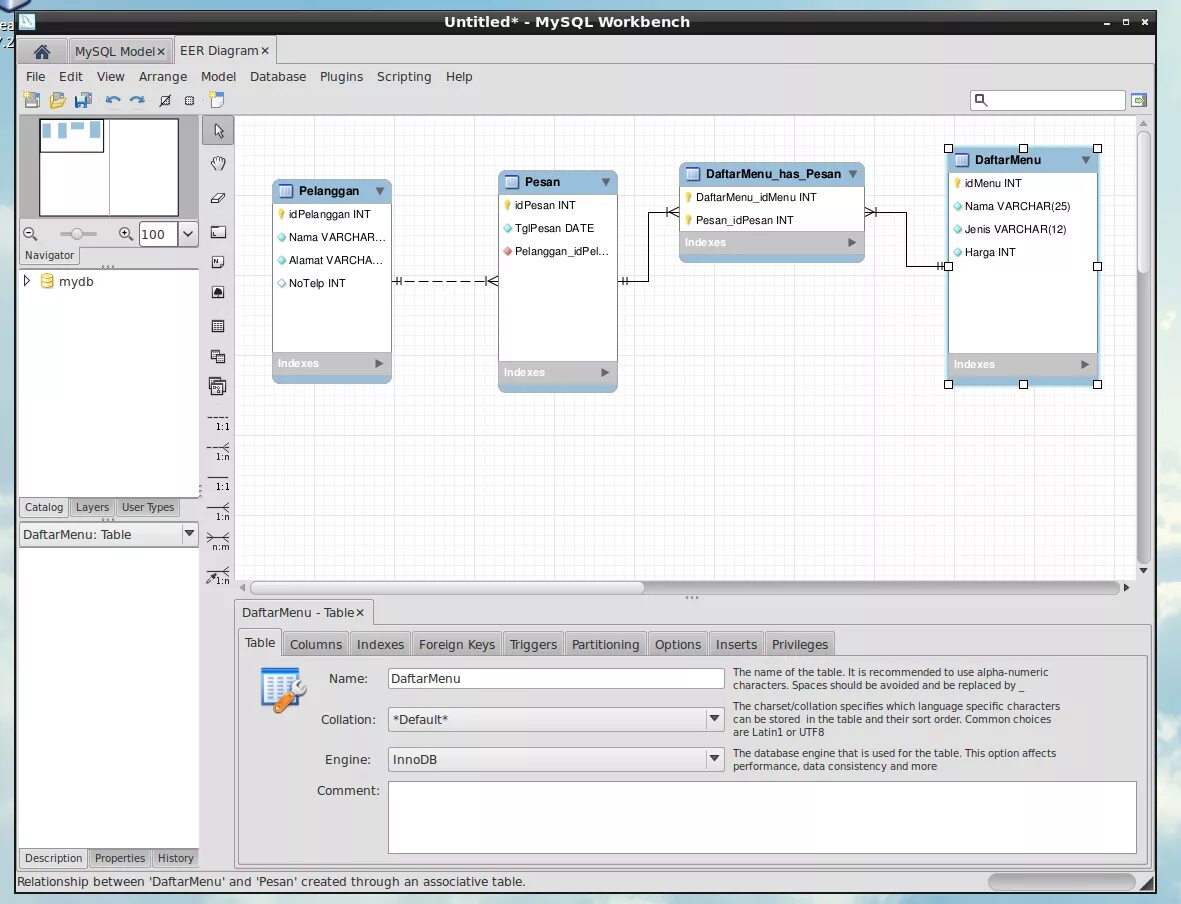Open the Engine dropdown
This screenshot has width=1181, height=904.
click(x=714, y=759)
